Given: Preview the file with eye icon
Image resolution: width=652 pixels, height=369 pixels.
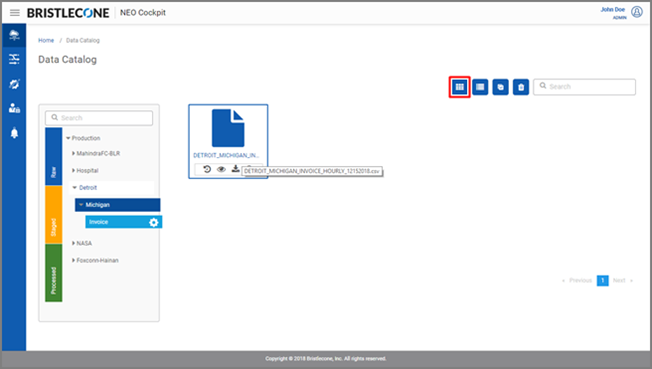Looking at the screenshot, I should click(221, 169).
